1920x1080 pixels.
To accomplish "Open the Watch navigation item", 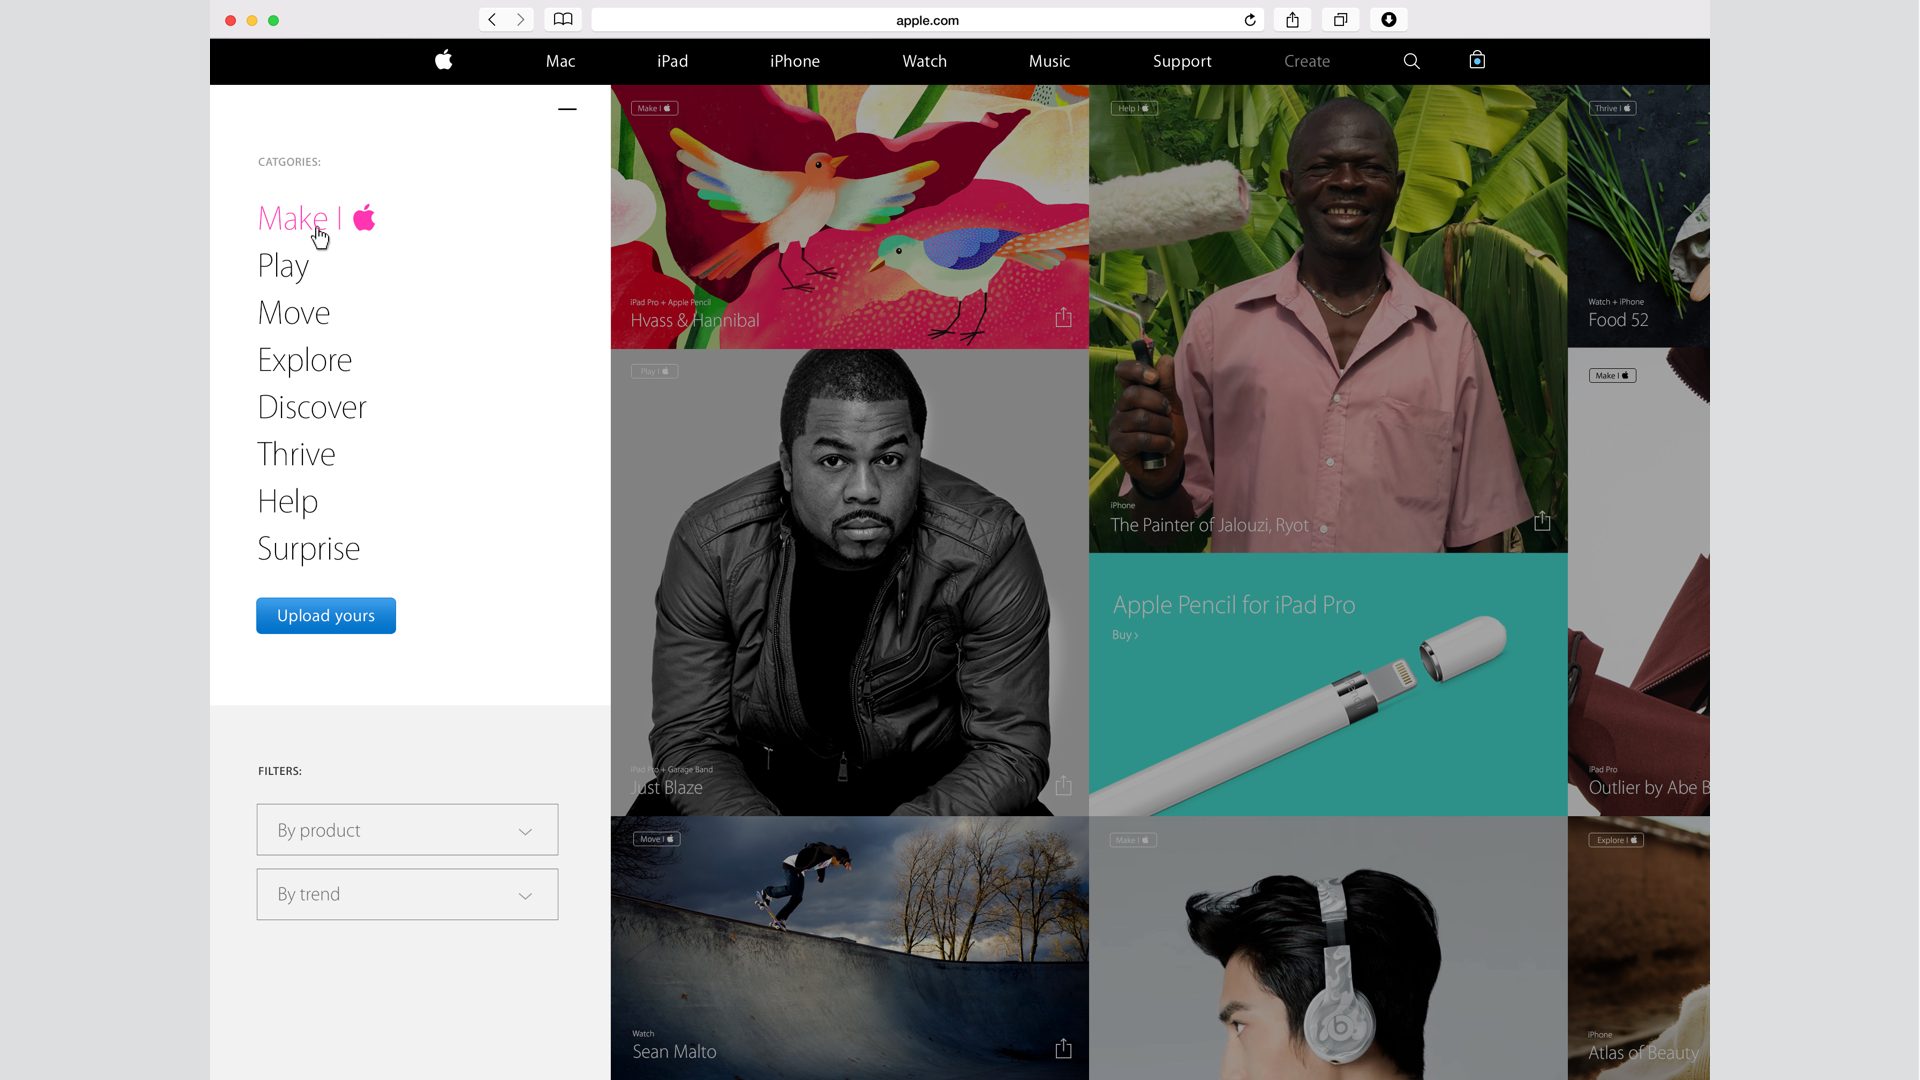I will [924, 61].
